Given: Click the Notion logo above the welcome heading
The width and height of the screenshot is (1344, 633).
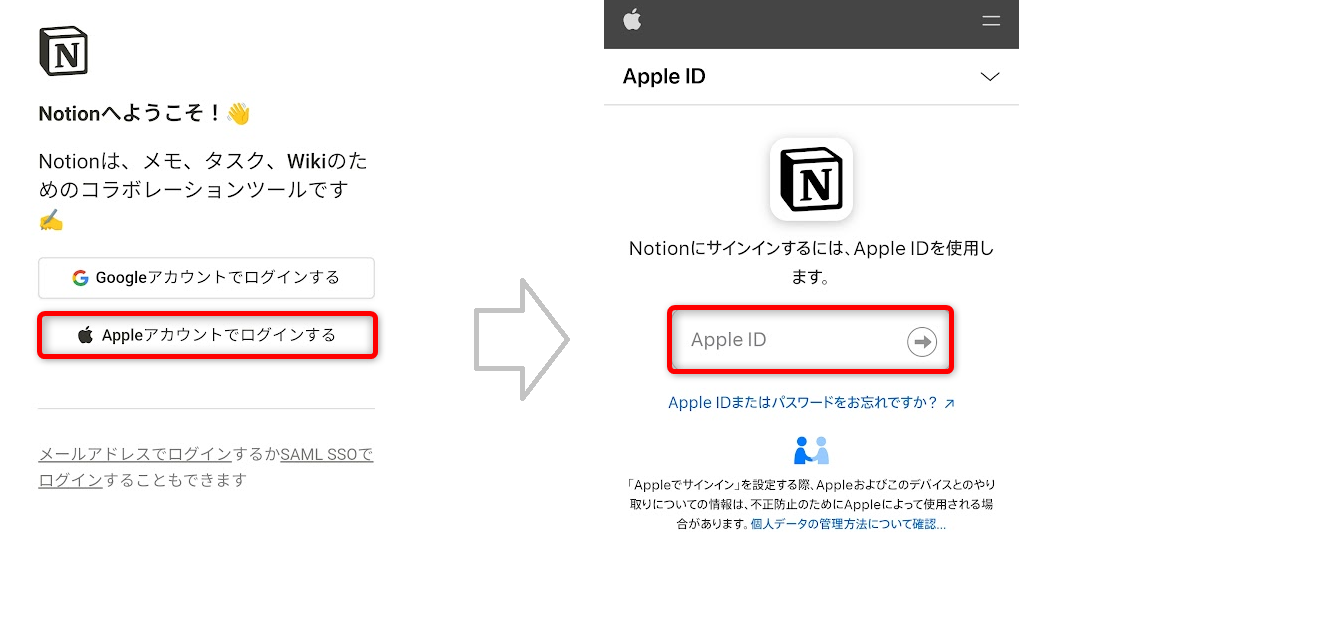Looking at the screenshot, I should [63, 51].
